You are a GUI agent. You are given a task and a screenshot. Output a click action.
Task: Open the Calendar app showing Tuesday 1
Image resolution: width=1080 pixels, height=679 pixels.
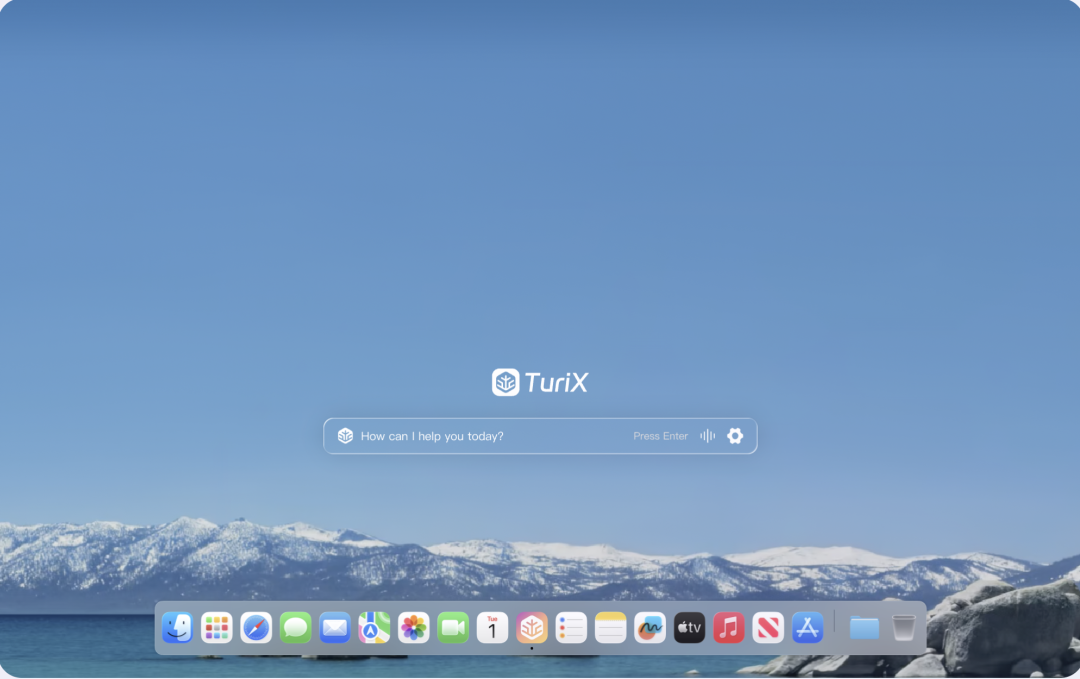pos(492,628)
